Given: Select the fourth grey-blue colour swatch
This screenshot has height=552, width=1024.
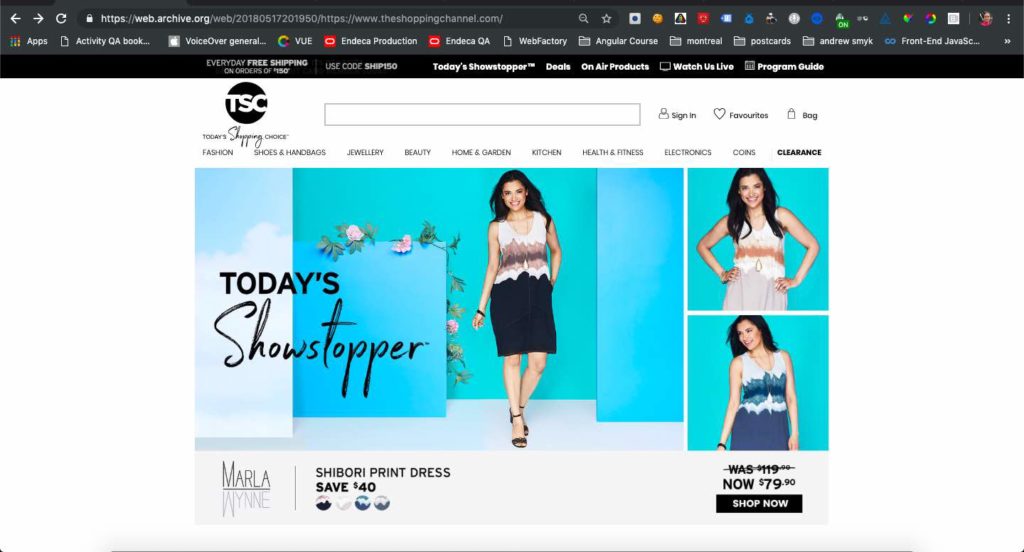Looking at the screenshot, I should click(x=382, y=503).
